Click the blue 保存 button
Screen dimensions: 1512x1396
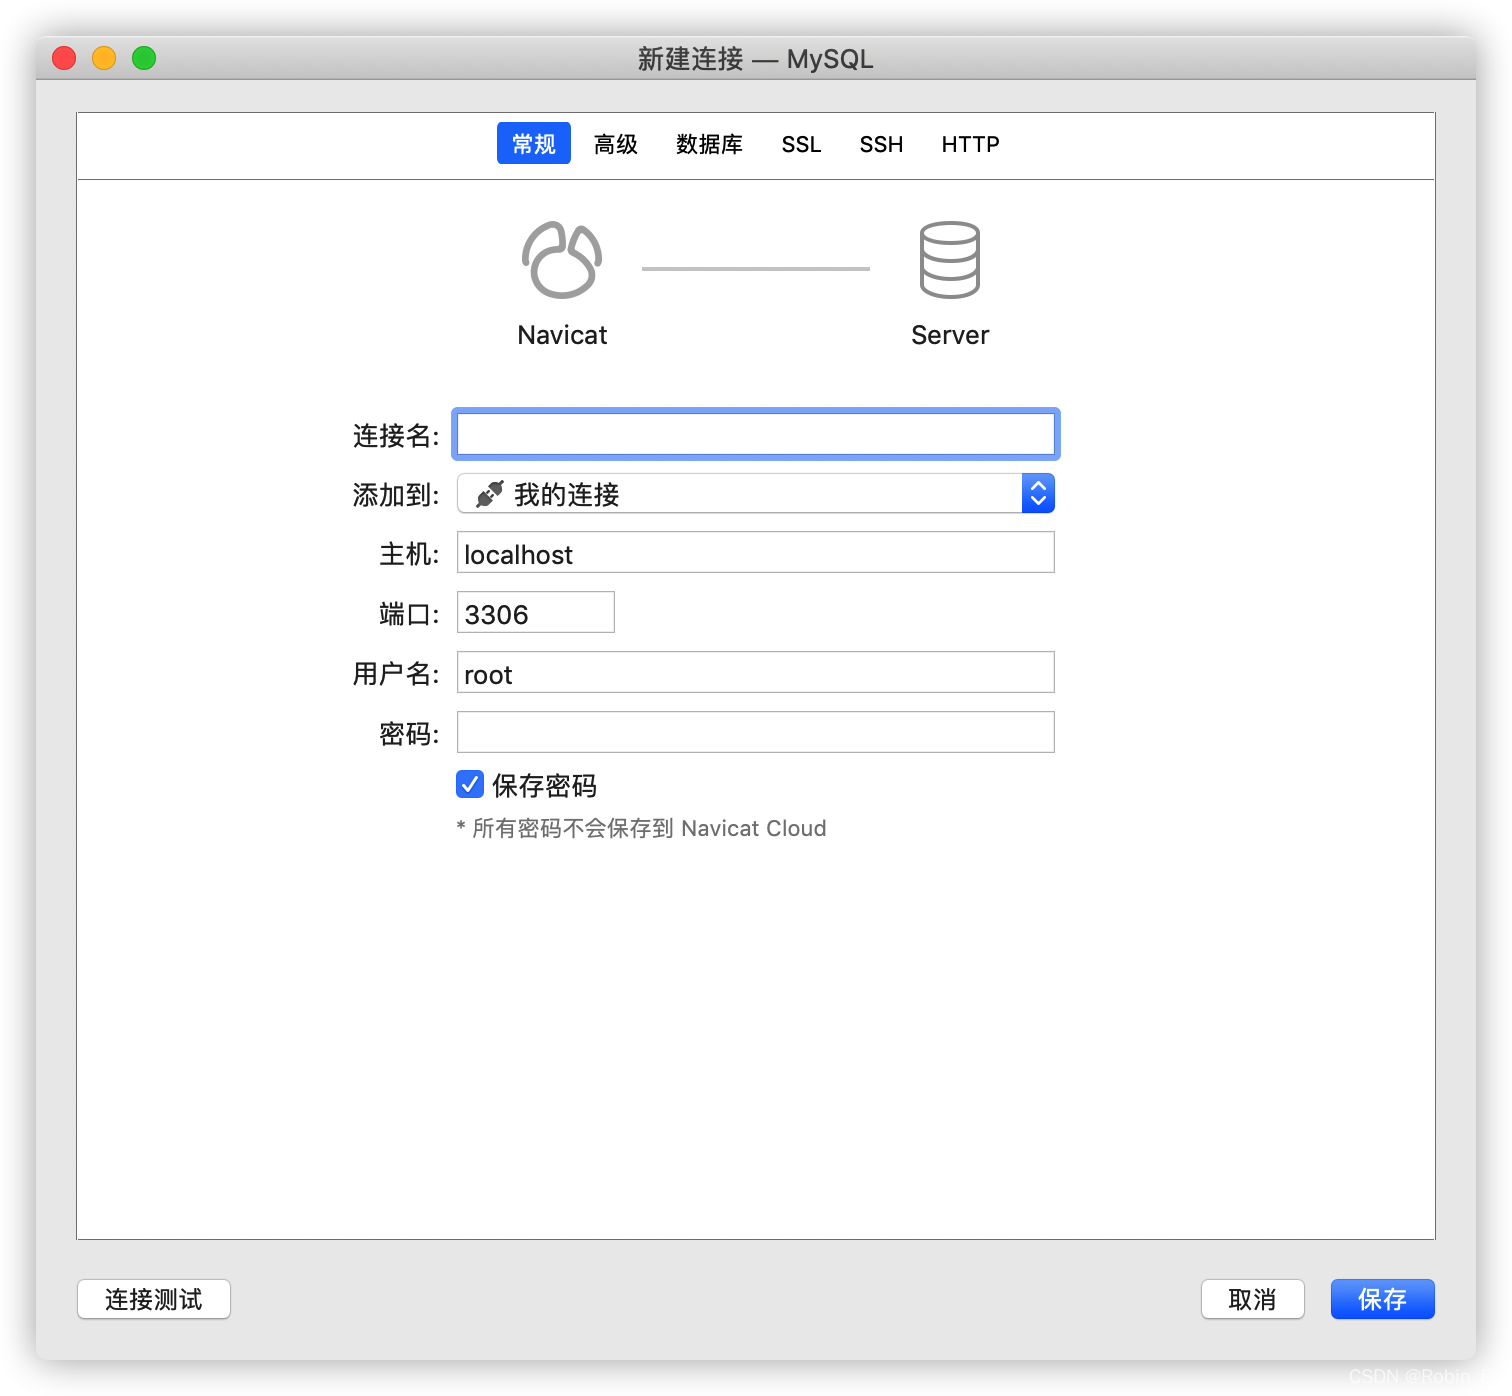(1383, 1299)
